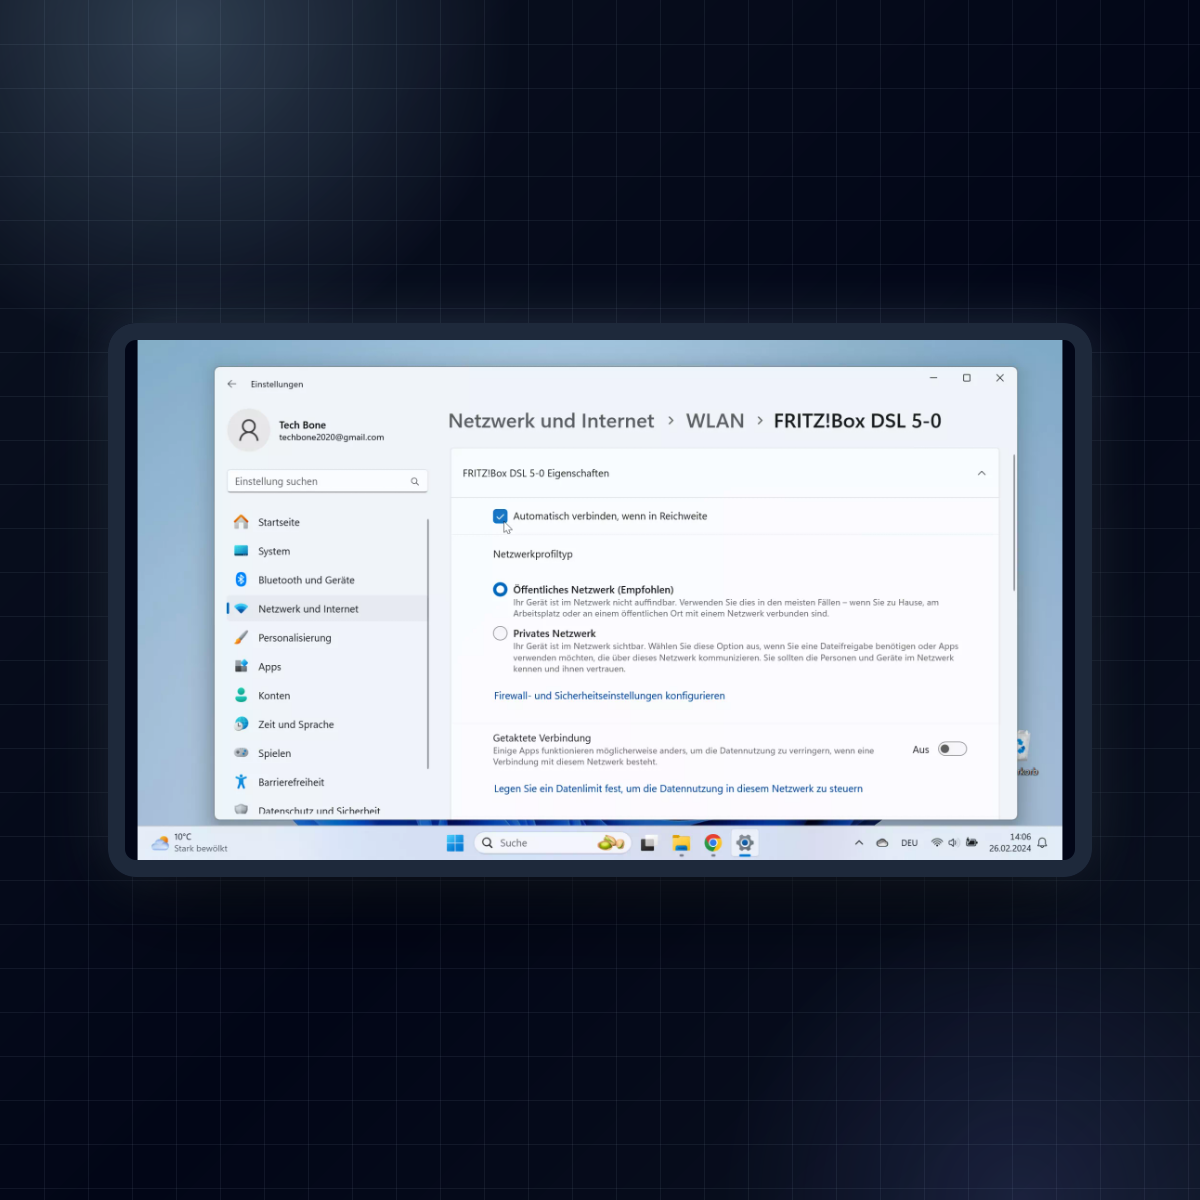Launch Google Chrome from the taskbar
The image size is (1200, 1200).
[713, 843]
